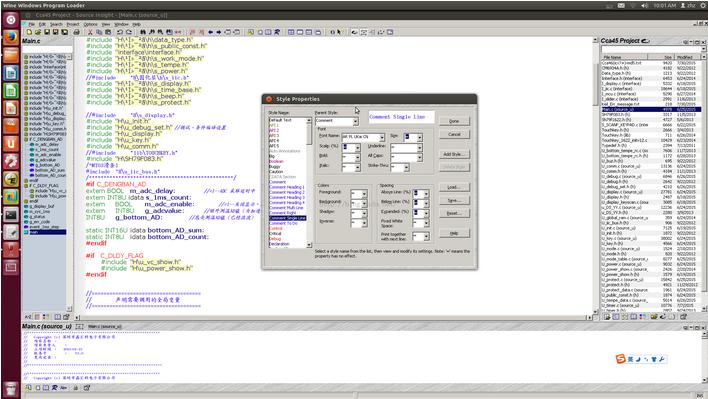
Task: Open Firefox from the Ubuntu launcher
Action: (x=11, y=37)
